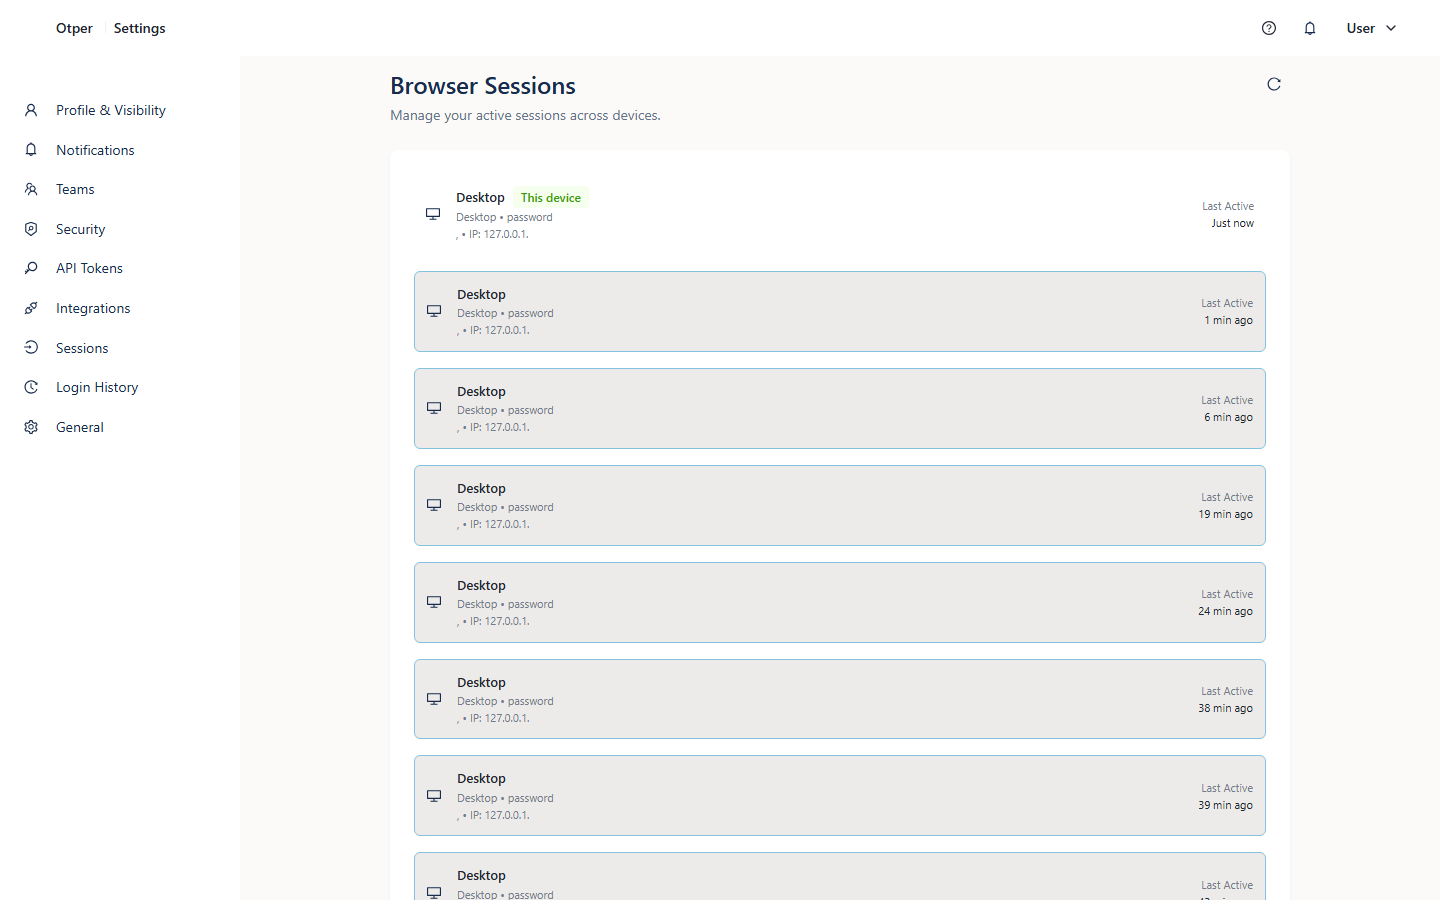Click the API Tokens key icon
The image size is (1440, 900).
click(x=31, y=268)
